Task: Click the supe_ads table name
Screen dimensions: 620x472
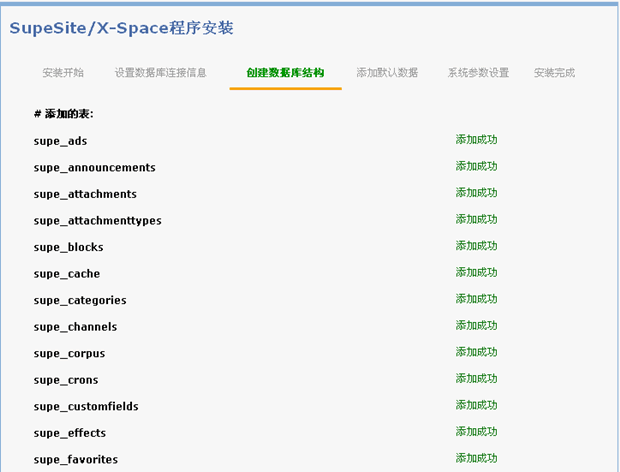Action: [60, 141]
